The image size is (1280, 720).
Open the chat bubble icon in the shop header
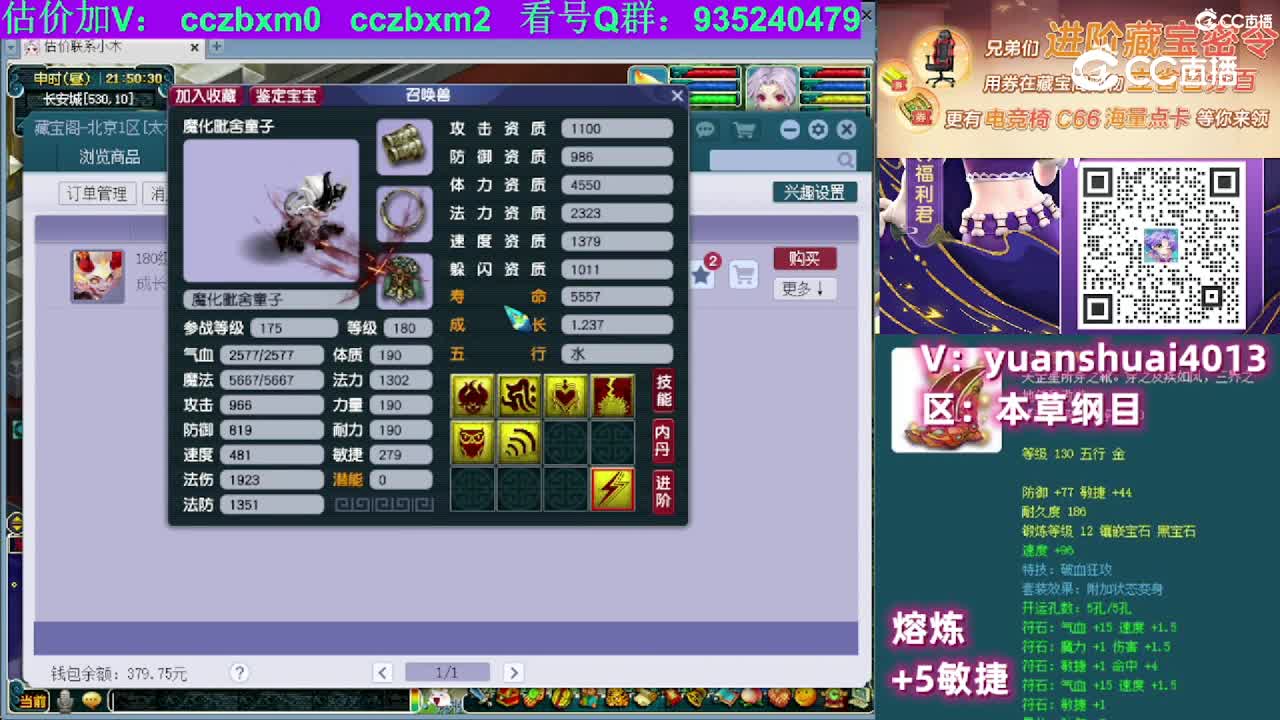705,130
